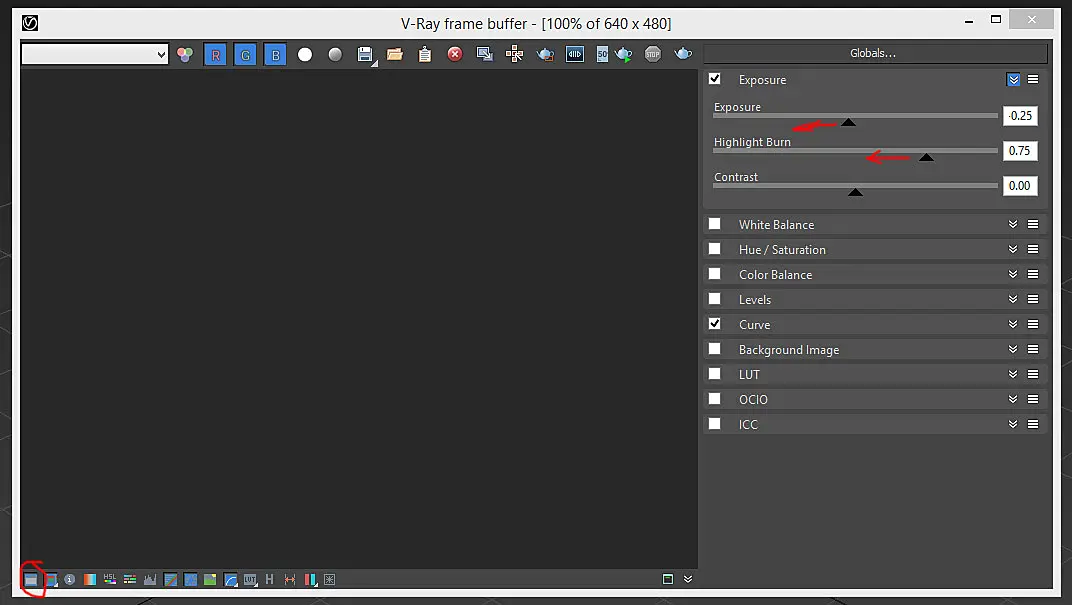Enable the Color Balance checkbox

(x=714, y=273)
